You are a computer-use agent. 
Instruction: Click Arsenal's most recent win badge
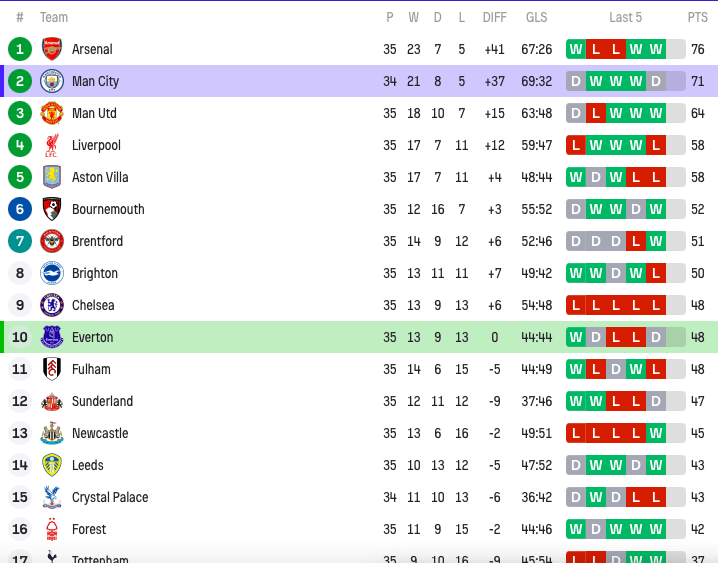656,49
